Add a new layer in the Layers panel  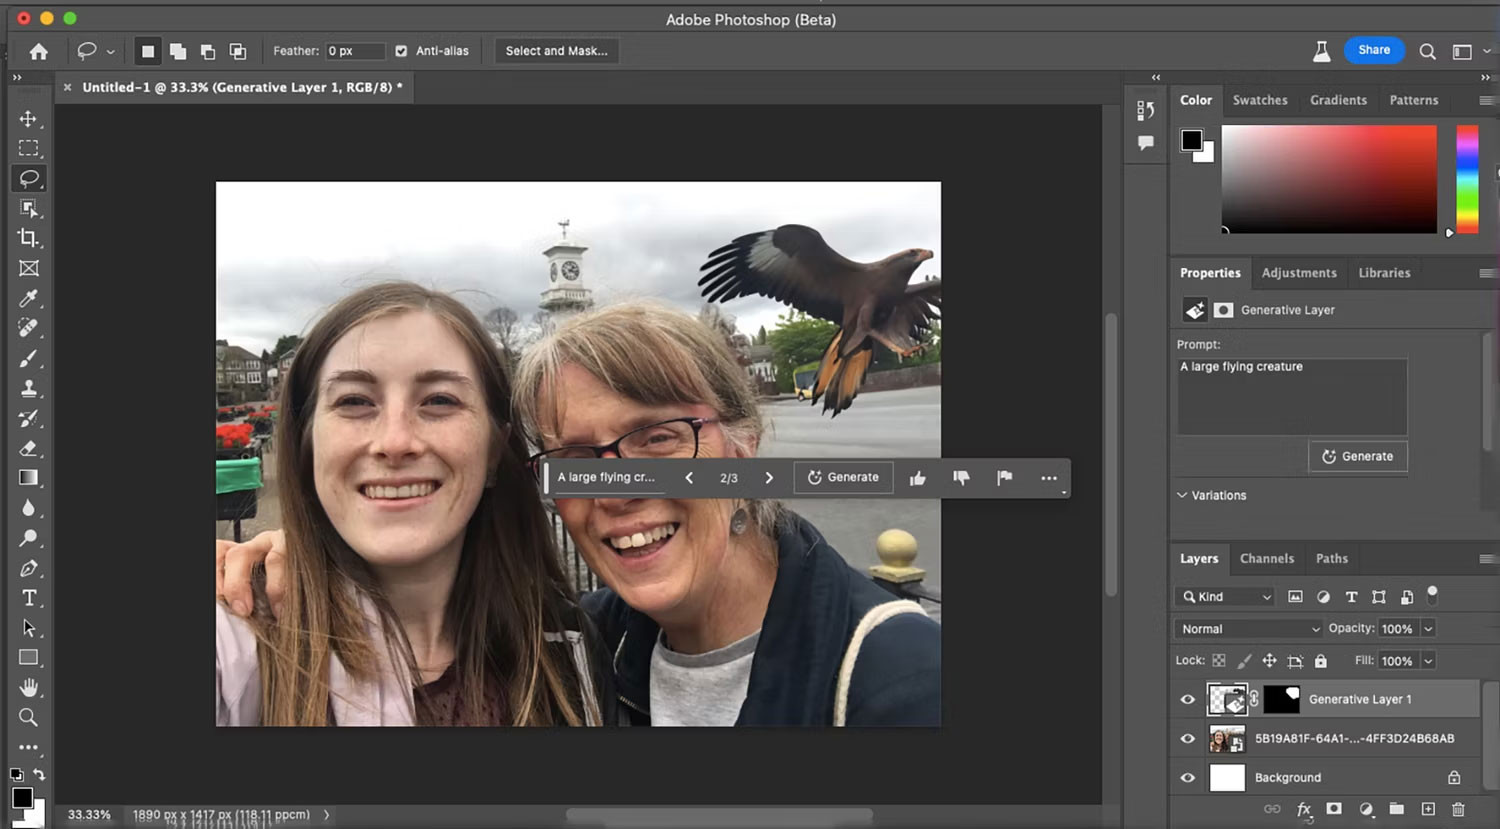[1429, 809]
